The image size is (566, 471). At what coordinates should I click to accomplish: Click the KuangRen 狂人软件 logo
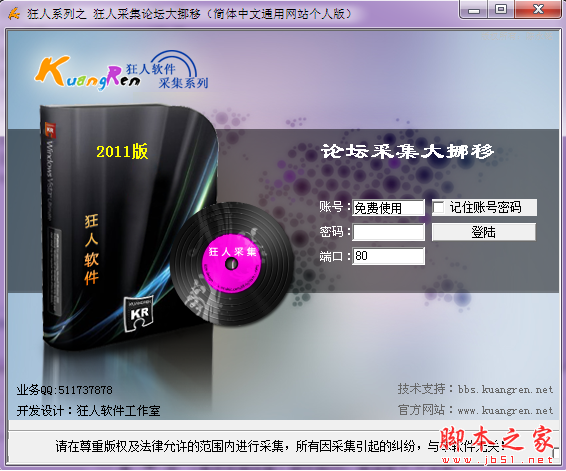pos(122,71)
